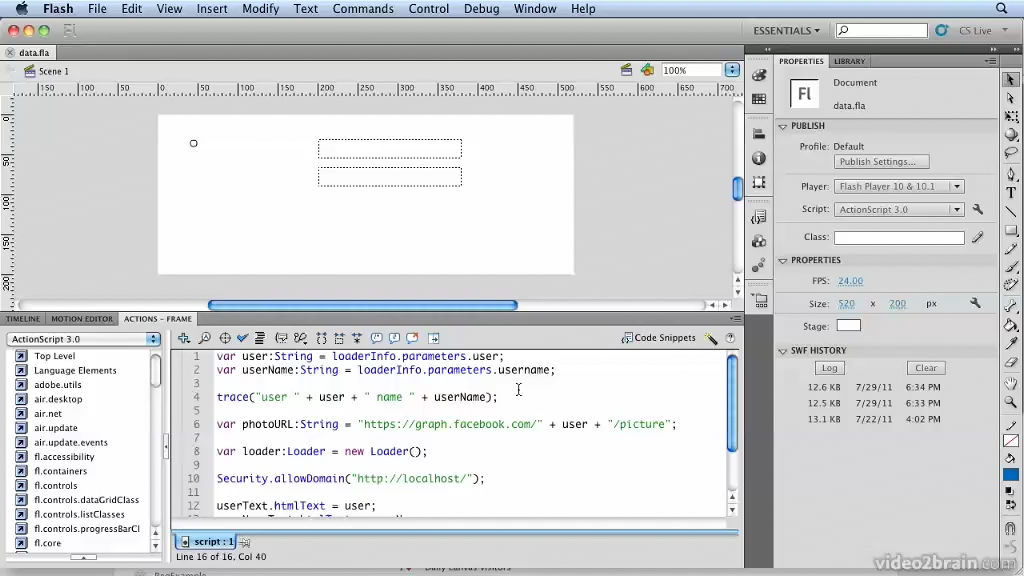Open the Player version dropdown
1024x576 pixels.
coord(899,186)
